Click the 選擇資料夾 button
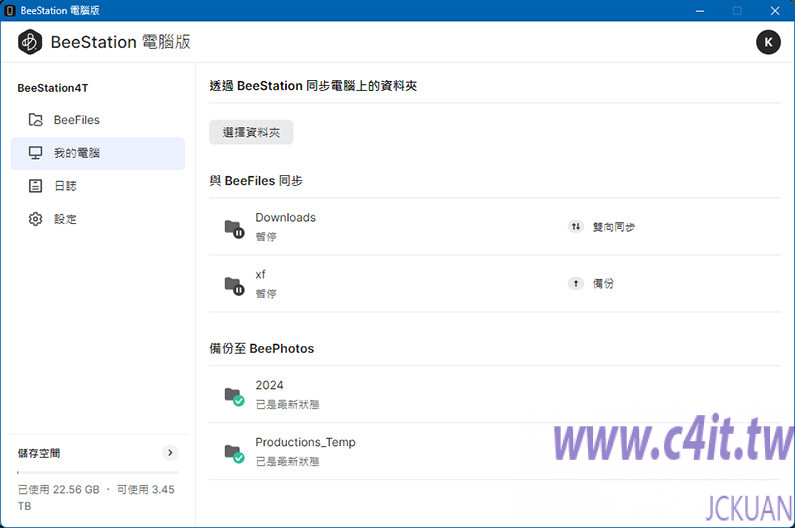795x528 pixels. [251, 132]
